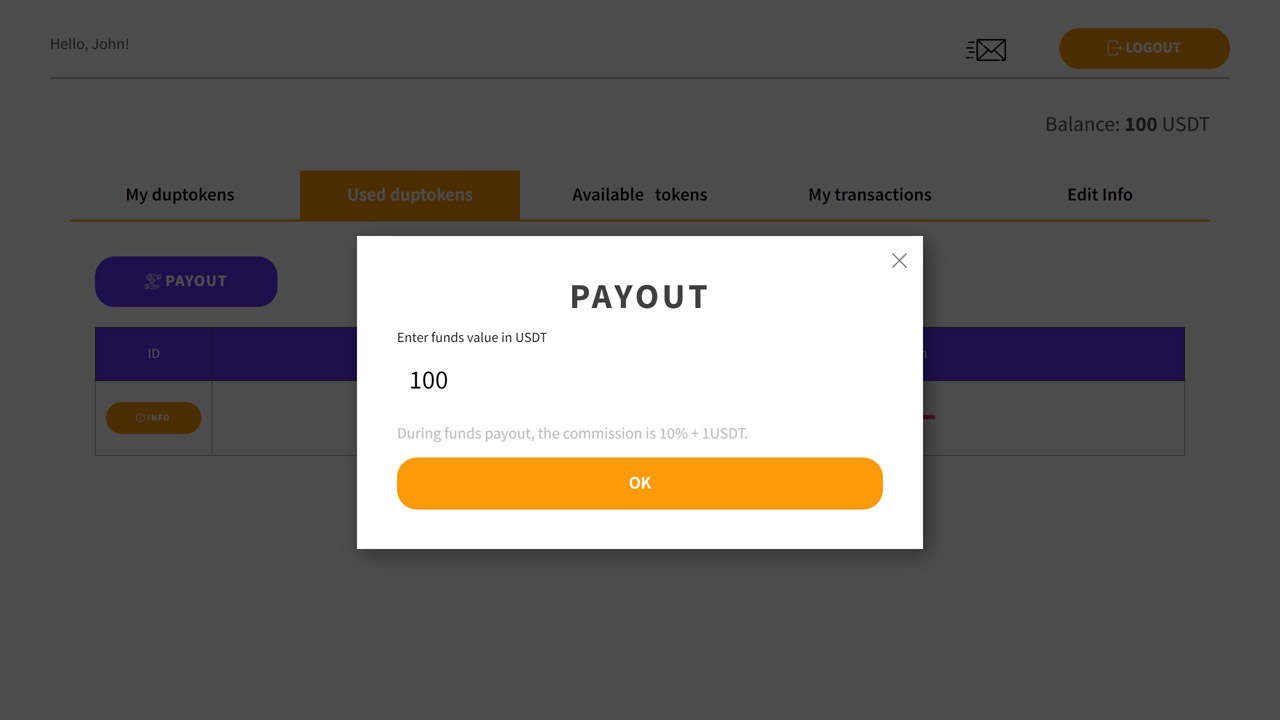The image size is (1280, 720).
Task: Start a payout with the PAYOUT button
Action: (186, 281)
